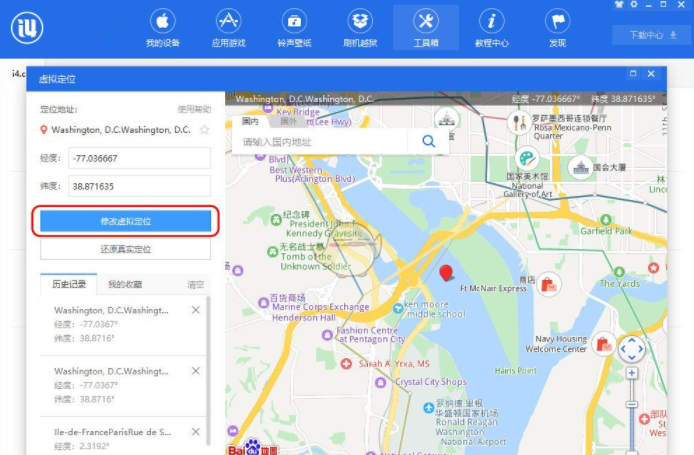Click 清空 to clear history
The height and width of the screenshot is (455, 694).
click(x=196, y=285)
